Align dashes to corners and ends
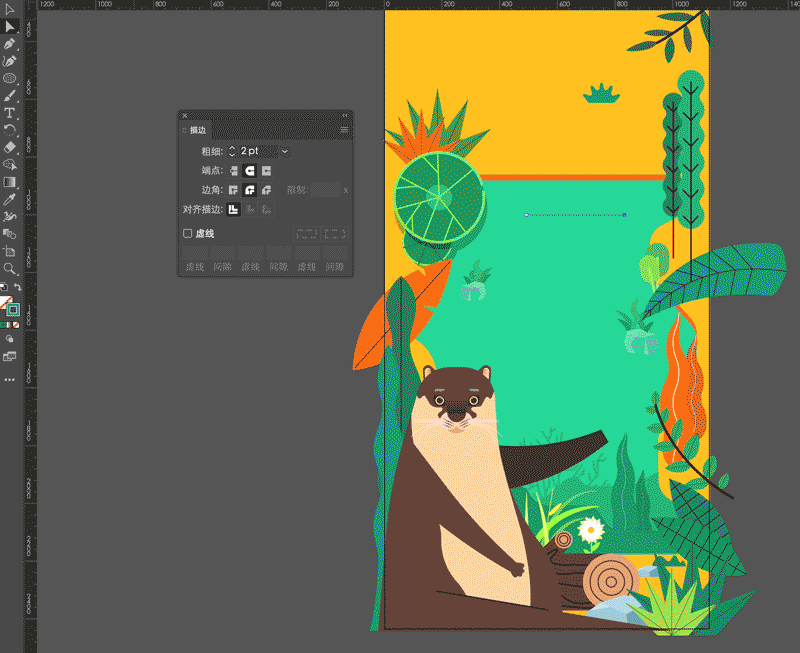The width and height of the screenshot is (800, 653). (335, 234)
